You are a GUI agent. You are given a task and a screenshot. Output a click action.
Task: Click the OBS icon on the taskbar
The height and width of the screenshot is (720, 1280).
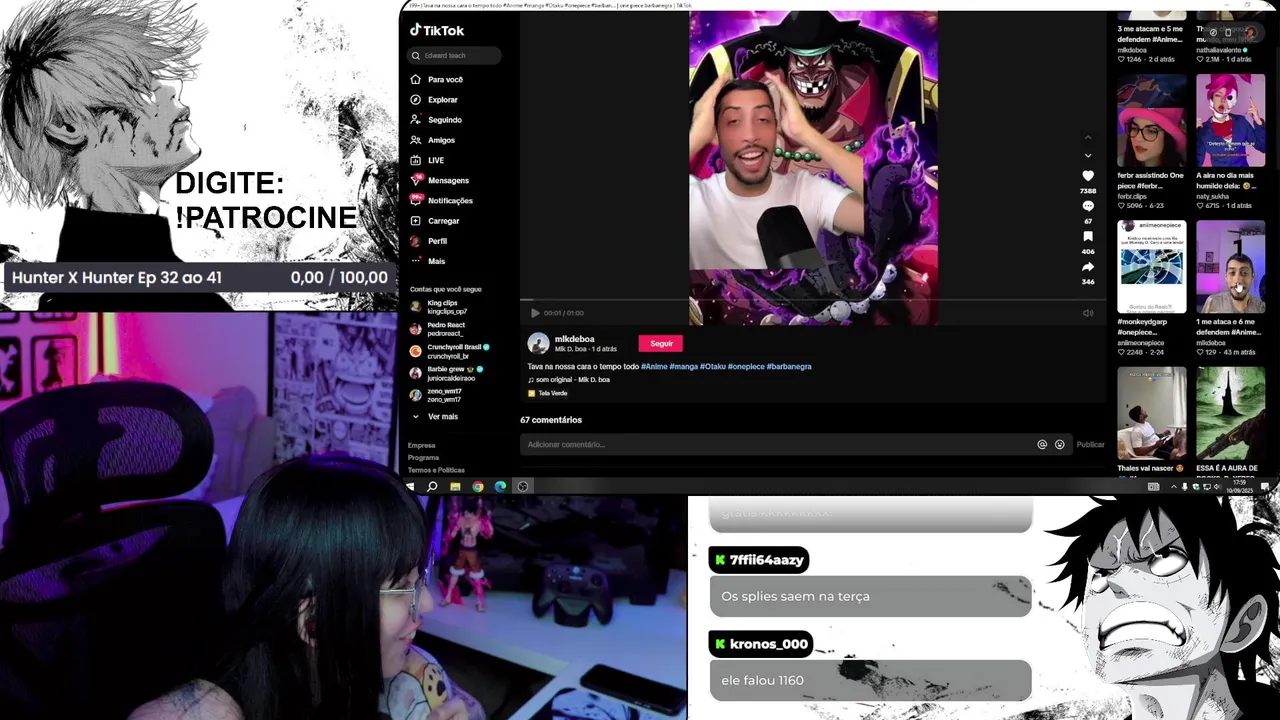(x=522, y=486)
